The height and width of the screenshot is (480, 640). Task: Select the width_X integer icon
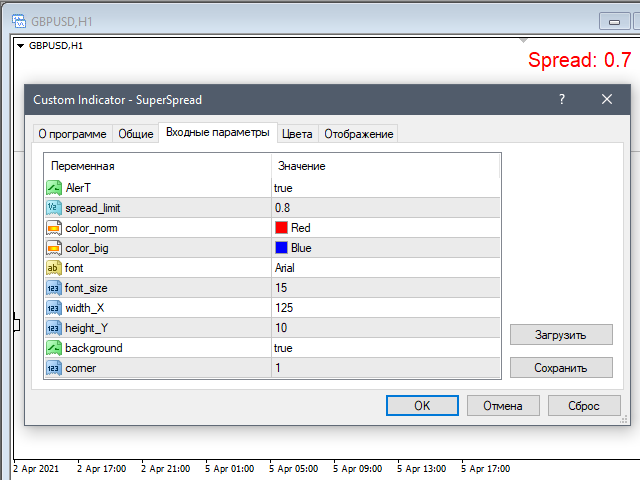coord(54,308)
